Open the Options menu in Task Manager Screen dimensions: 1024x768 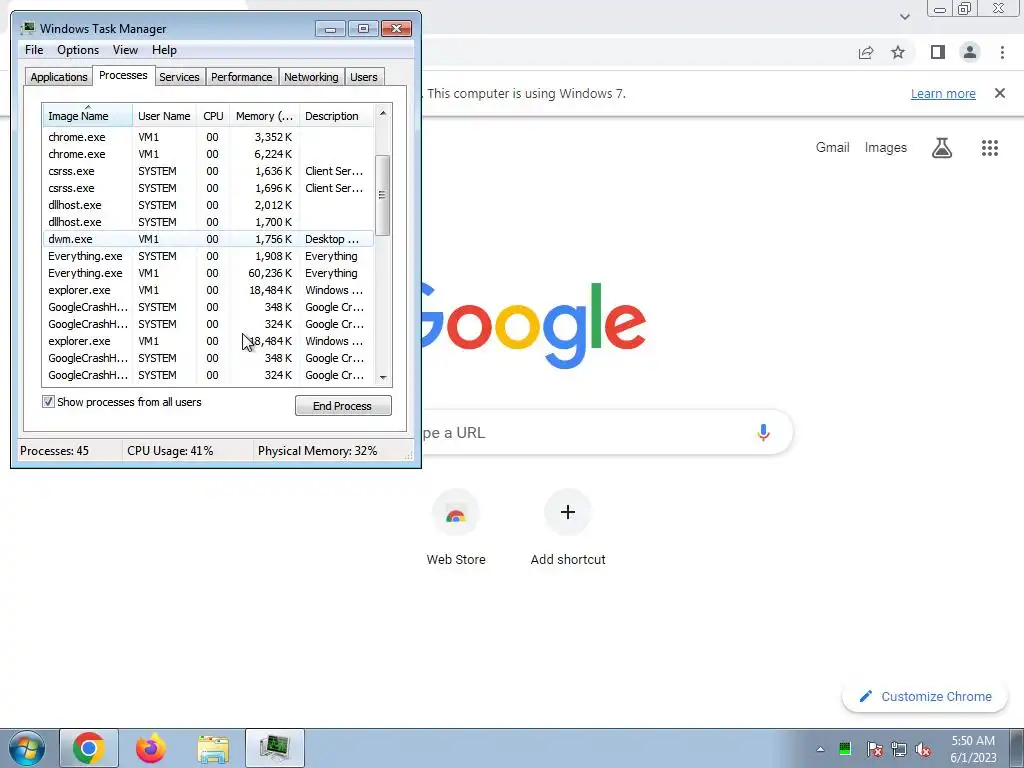coord(78,50)
